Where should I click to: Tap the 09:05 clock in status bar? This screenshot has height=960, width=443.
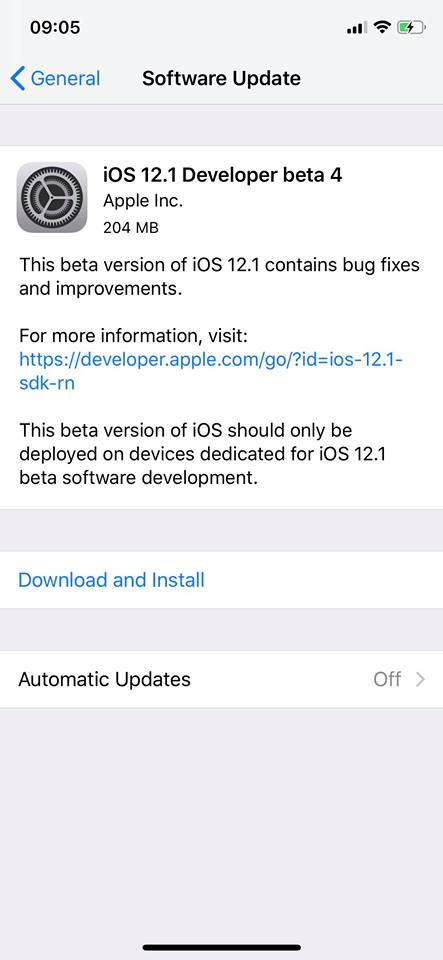(x=55, y=28)
